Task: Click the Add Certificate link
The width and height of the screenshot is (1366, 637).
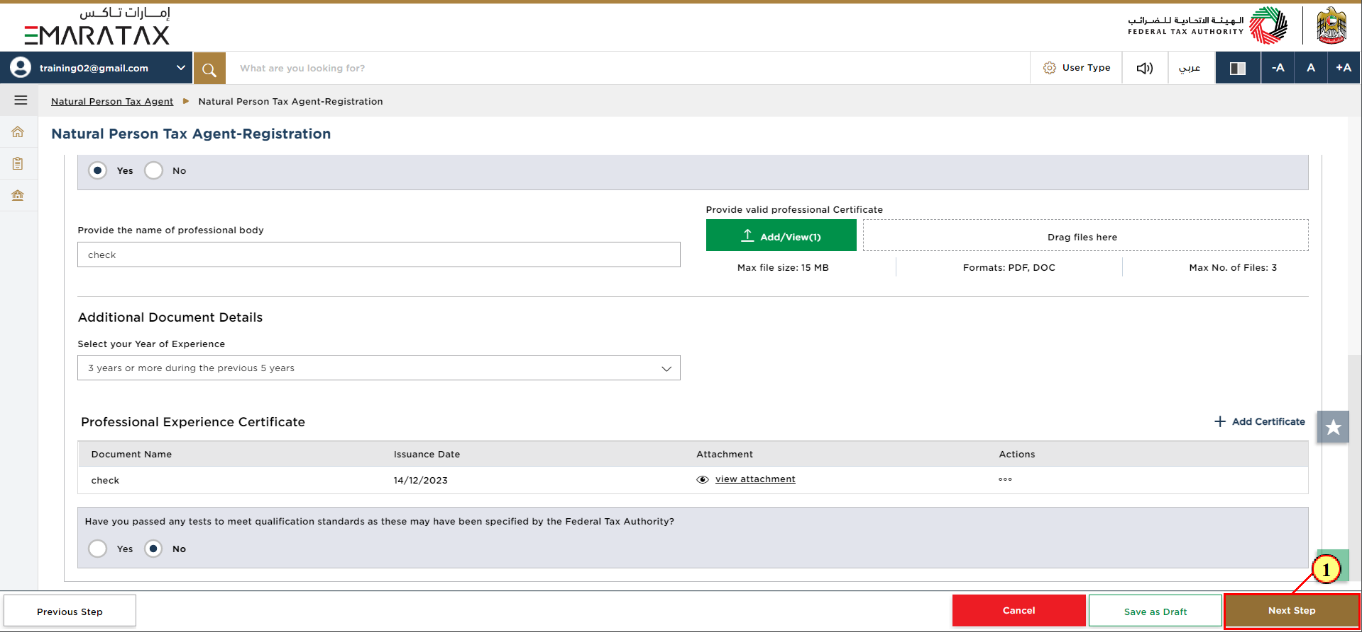Action: point(1259,422)
